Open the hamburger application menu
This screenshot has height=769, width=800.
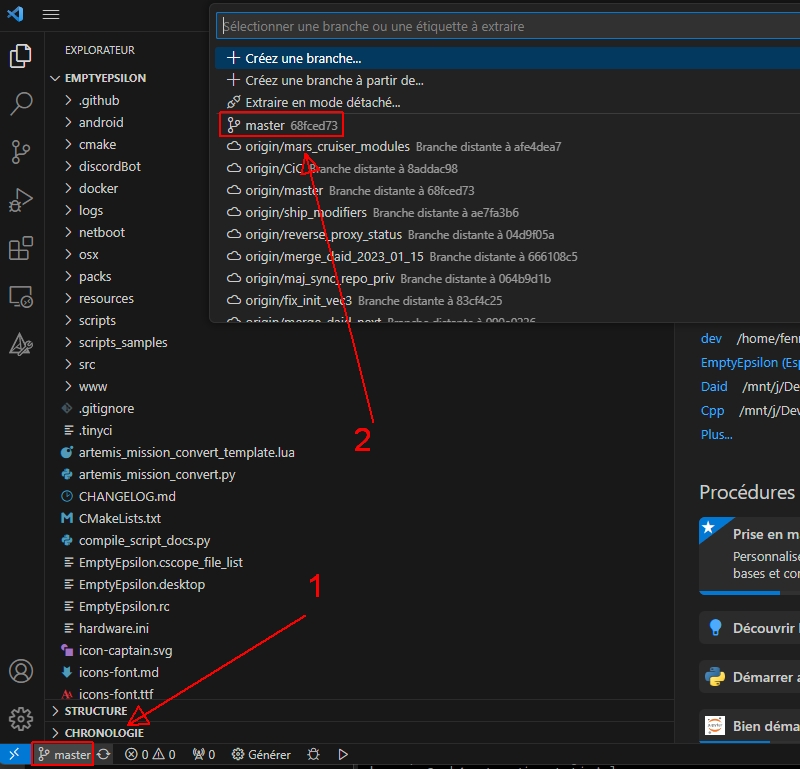pos(51,14)
